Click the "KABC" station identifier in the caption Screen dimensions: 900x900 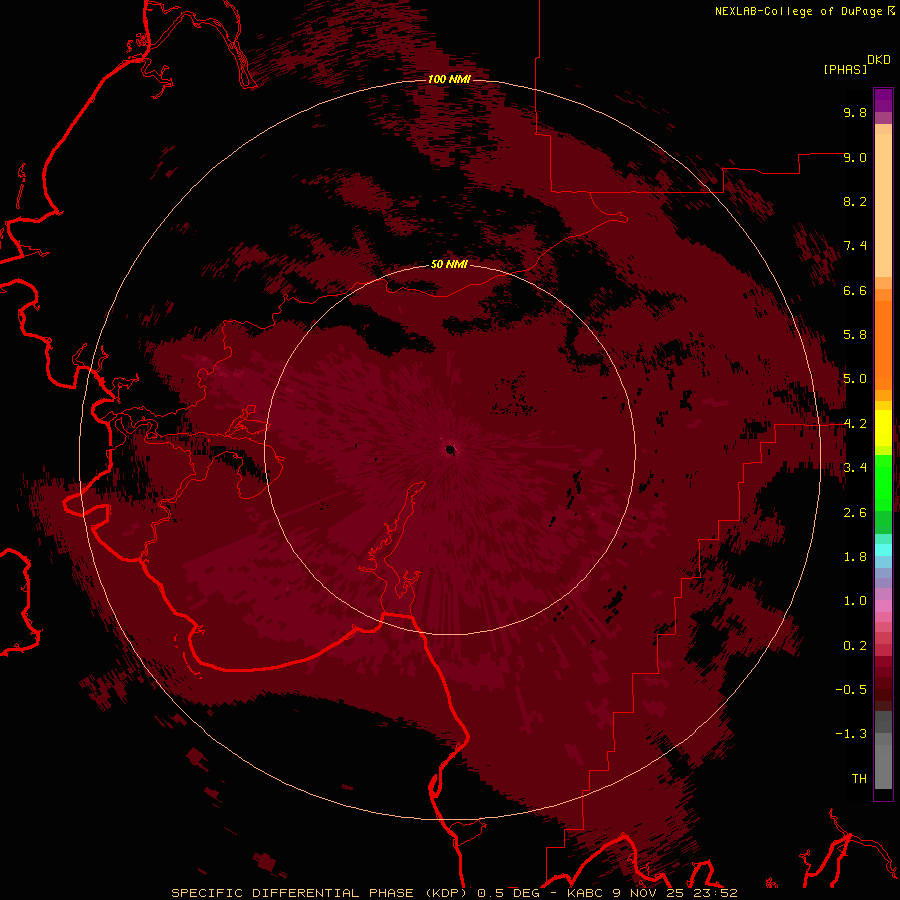586,893
